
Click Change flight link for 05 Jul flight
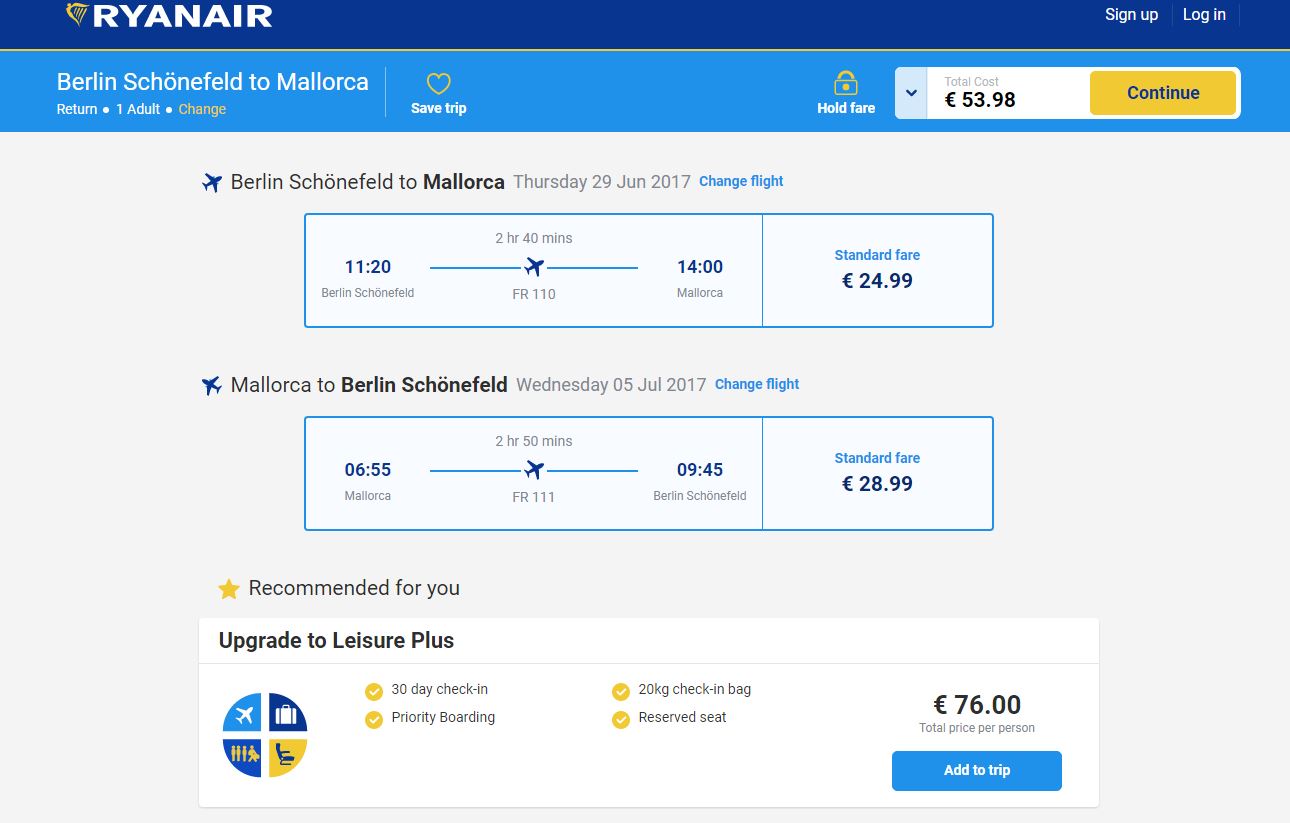[757, 384]
